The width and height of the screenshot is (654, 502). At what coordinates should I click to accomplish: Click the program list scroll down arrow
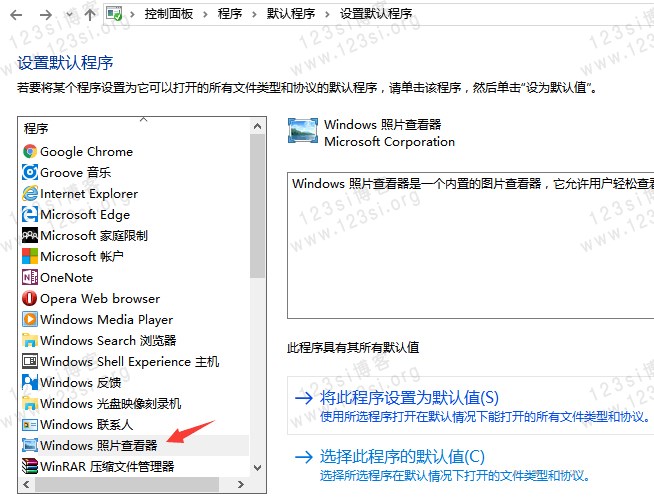pyautogui.click(x=258, y=468)
